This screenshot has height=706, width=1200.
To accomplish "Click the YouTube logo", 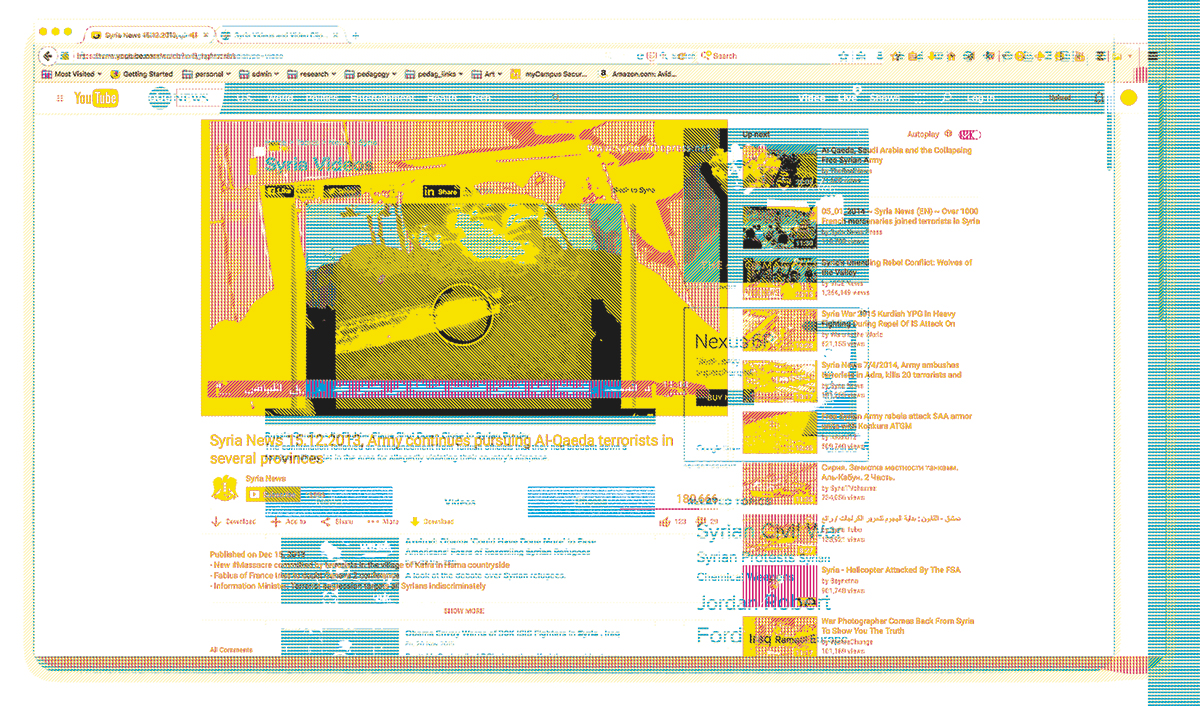I will click(x=97, y=98).
